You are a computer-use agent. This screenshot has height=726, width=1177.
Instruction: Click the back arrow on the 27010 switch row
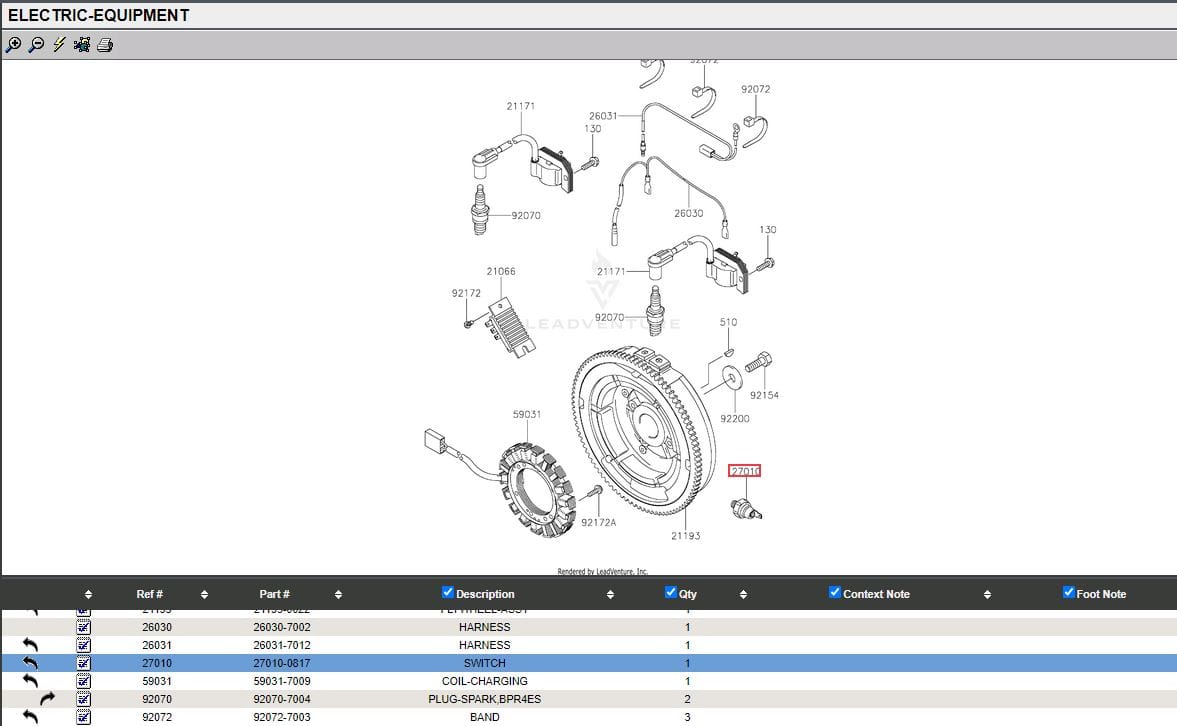(x=30, y=663)
